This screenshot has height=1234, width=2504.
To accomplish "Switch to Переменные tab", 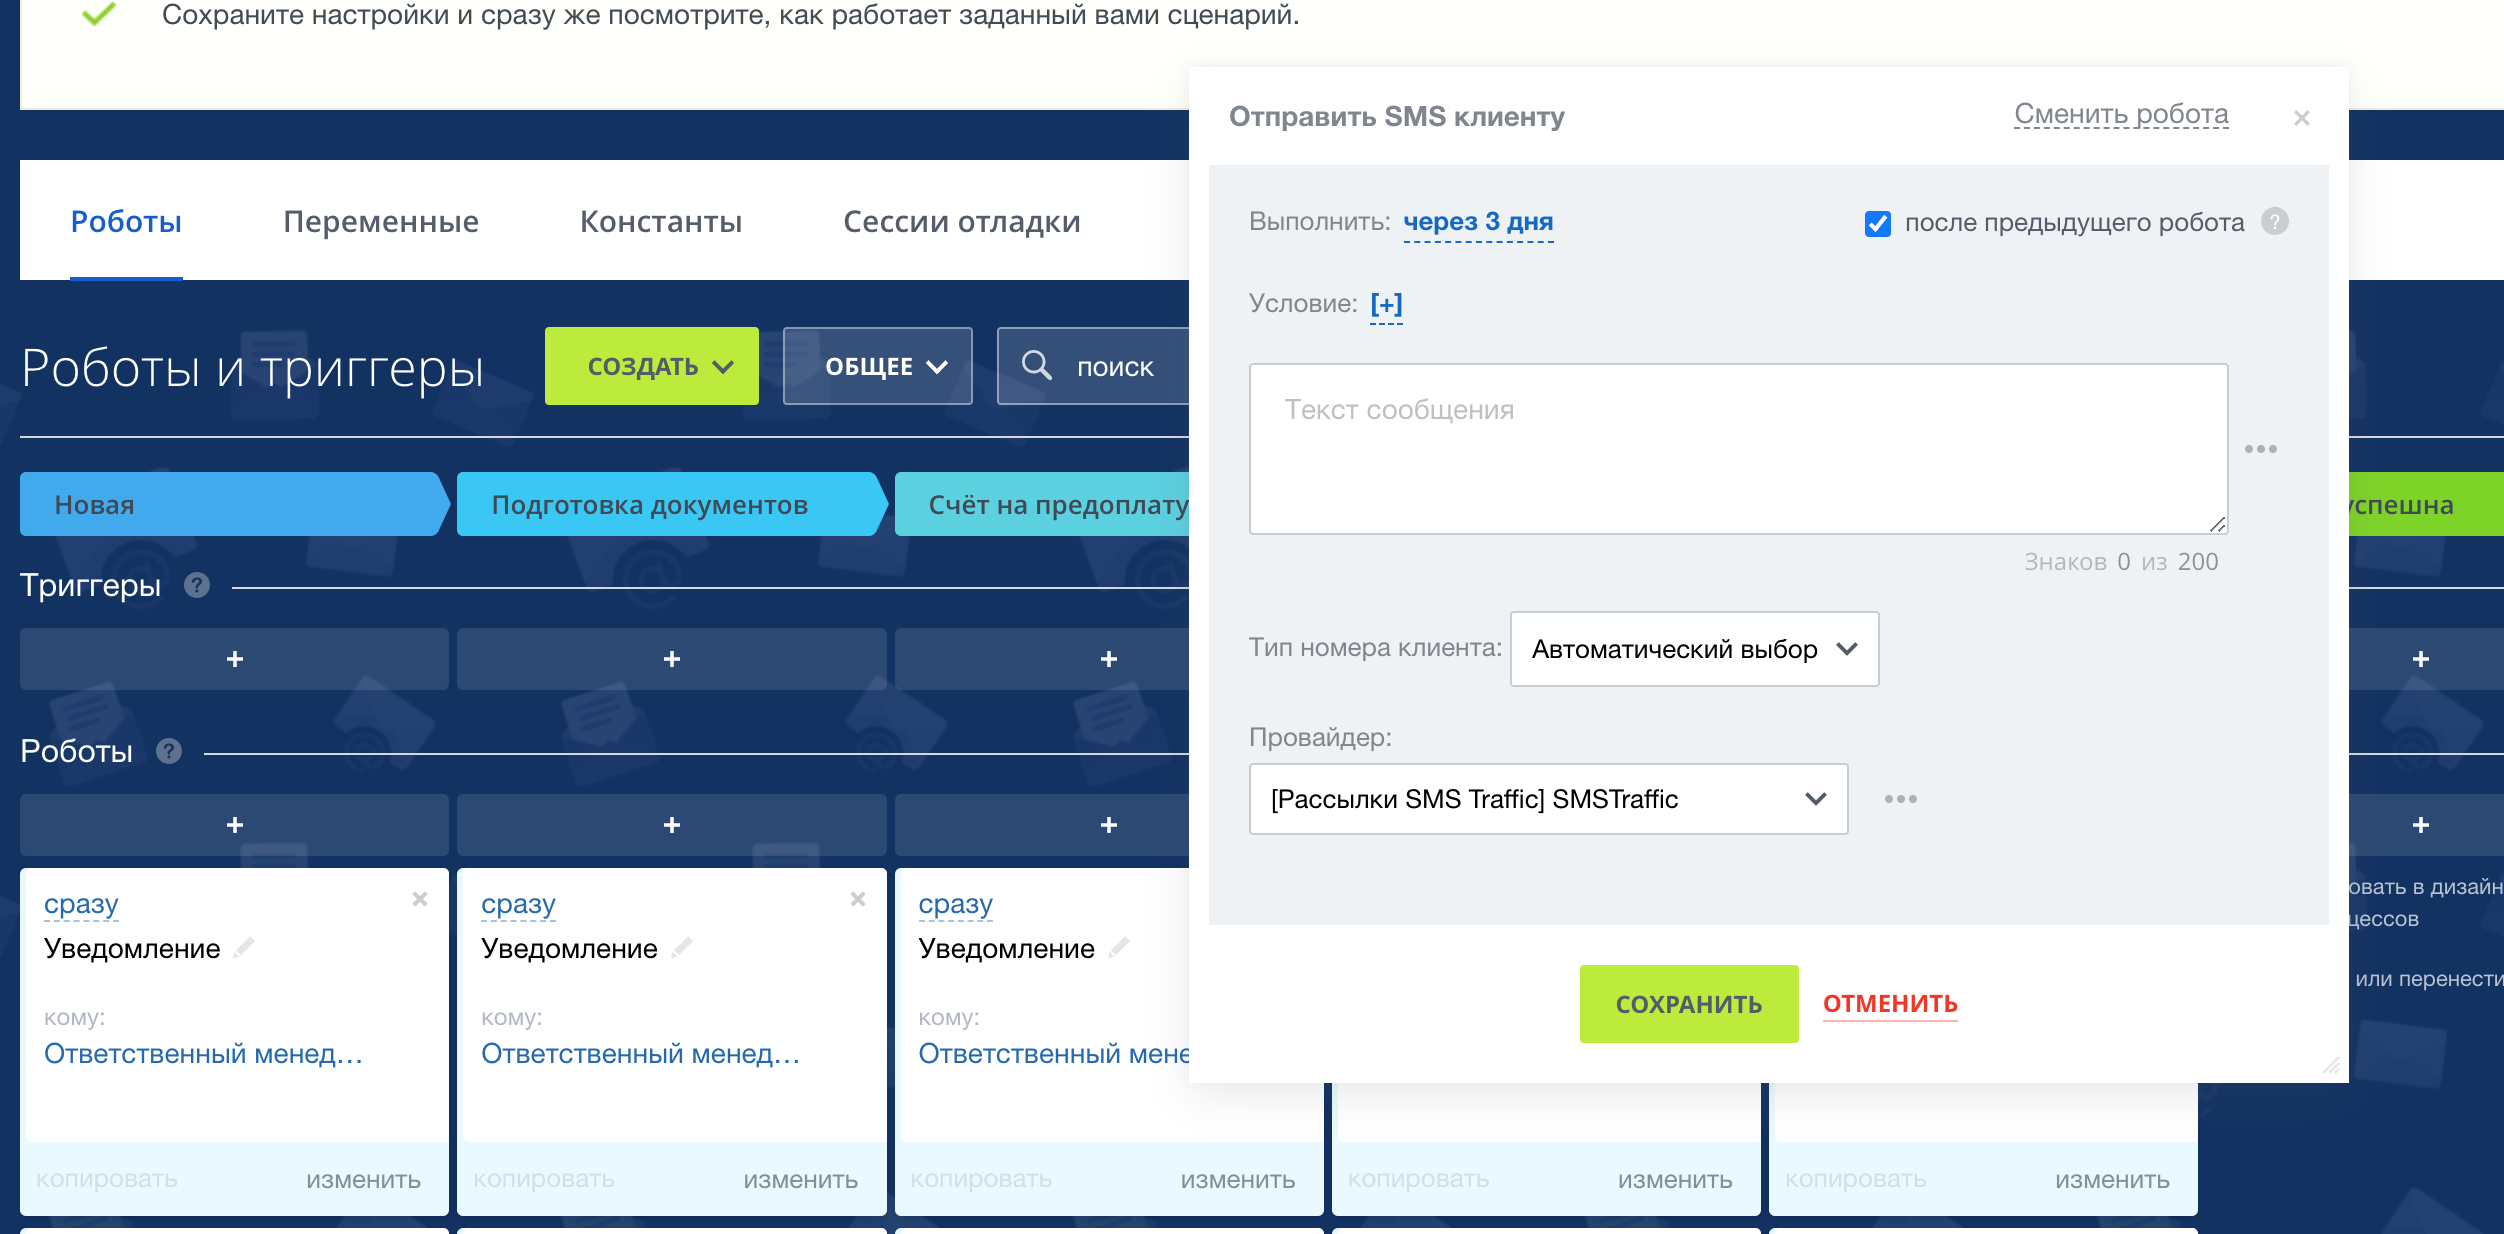I will coord(380,221).
